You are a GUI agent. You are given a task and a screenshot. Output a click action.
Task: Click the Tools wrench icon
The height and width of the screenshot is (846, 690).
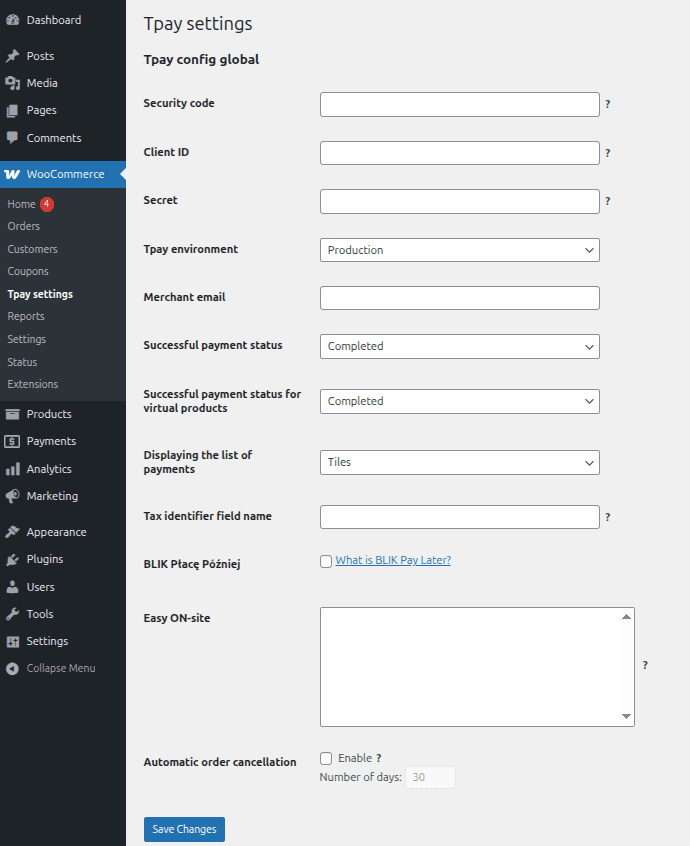tap(13, 614)
